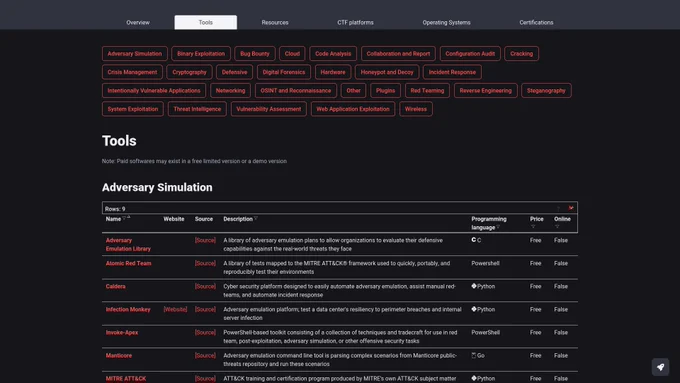
Task: Open [Source] for Atomic Red Team
Action: coord(205,263)
